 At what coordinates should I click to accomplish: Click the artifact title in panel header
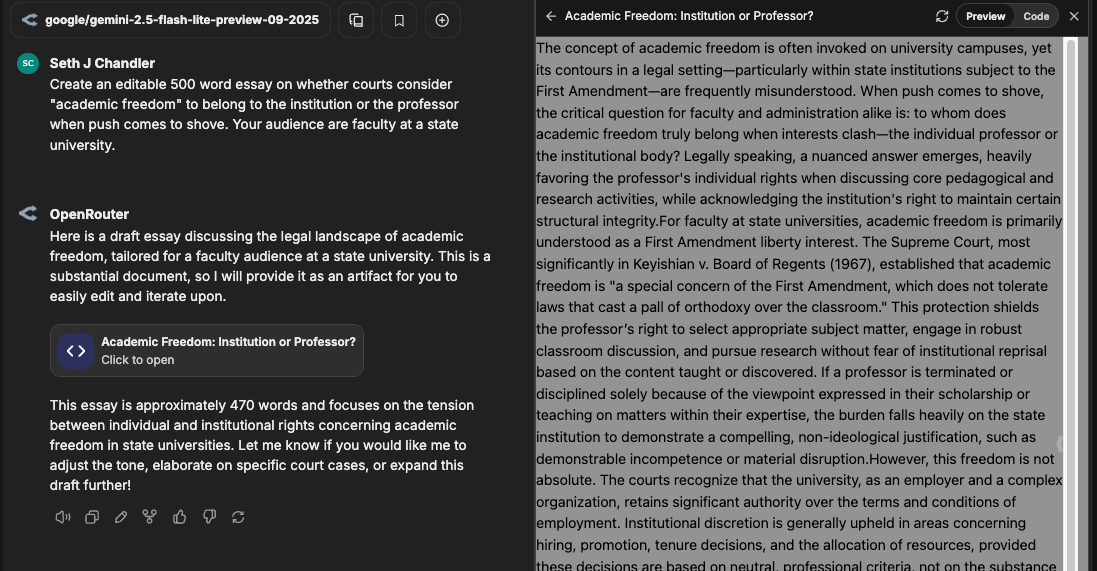(x=688, y=17)
